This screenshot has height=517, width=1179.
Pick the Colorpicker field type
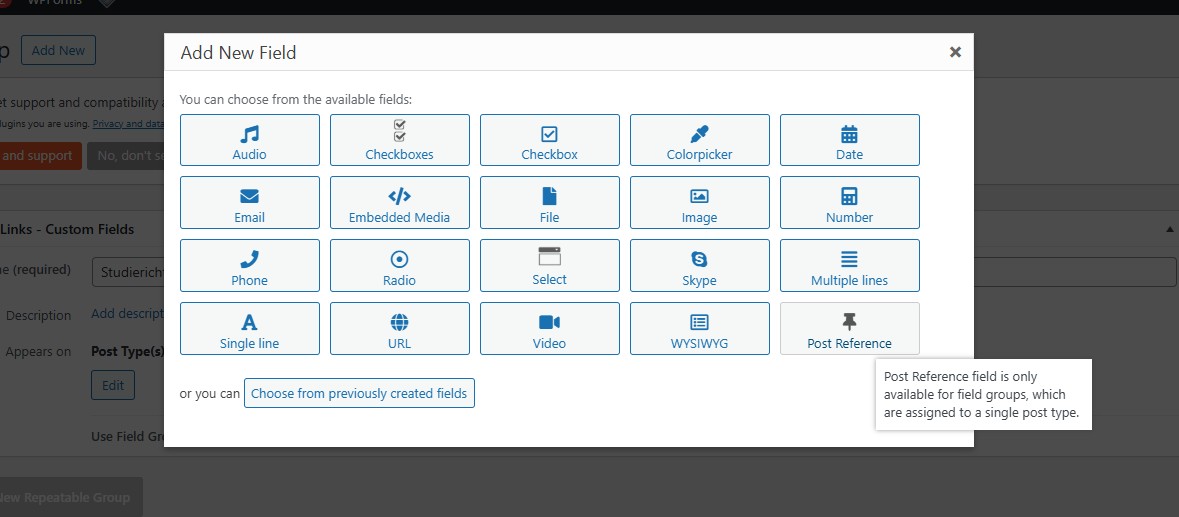tap(700, 140)
